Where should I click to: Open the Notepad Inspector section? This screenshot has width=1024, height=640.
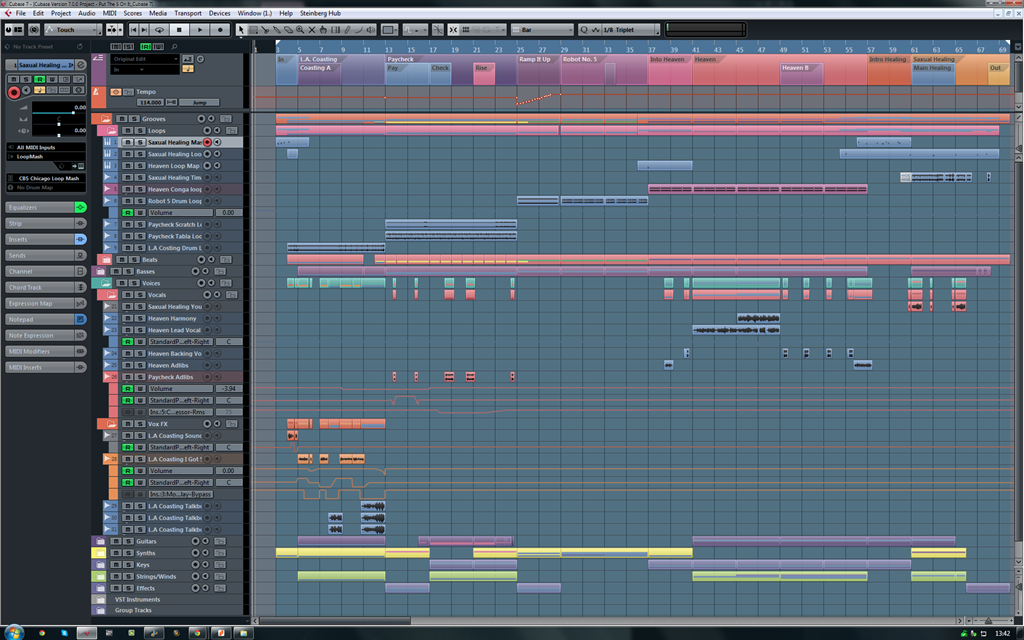click(x=46, y=319)
